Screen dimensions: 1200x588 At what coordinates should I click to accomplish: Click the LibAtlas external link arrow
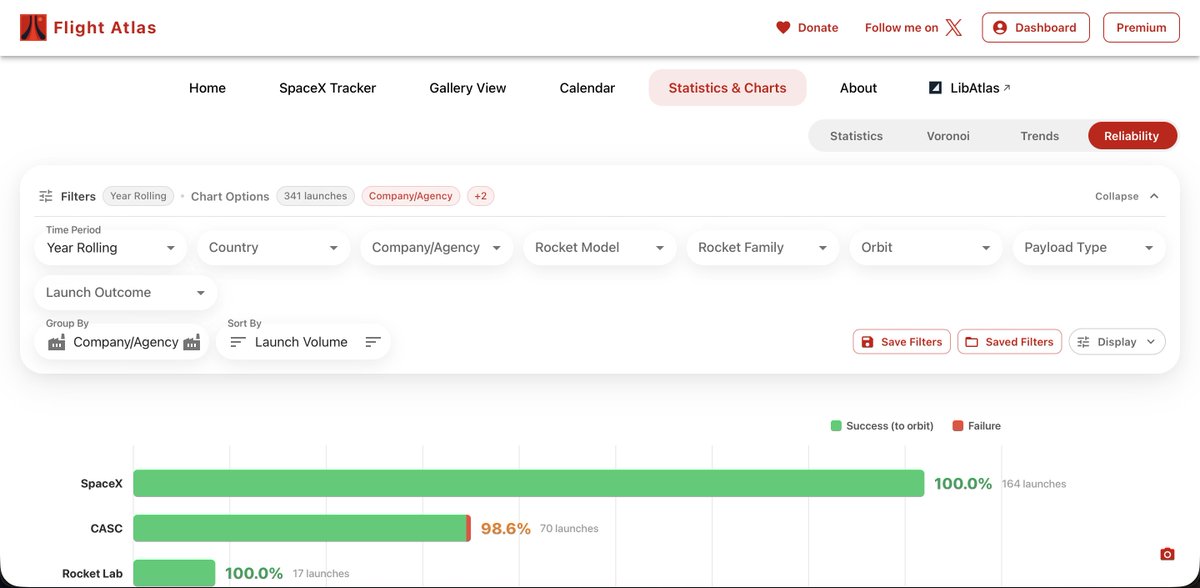(1007, 88)
